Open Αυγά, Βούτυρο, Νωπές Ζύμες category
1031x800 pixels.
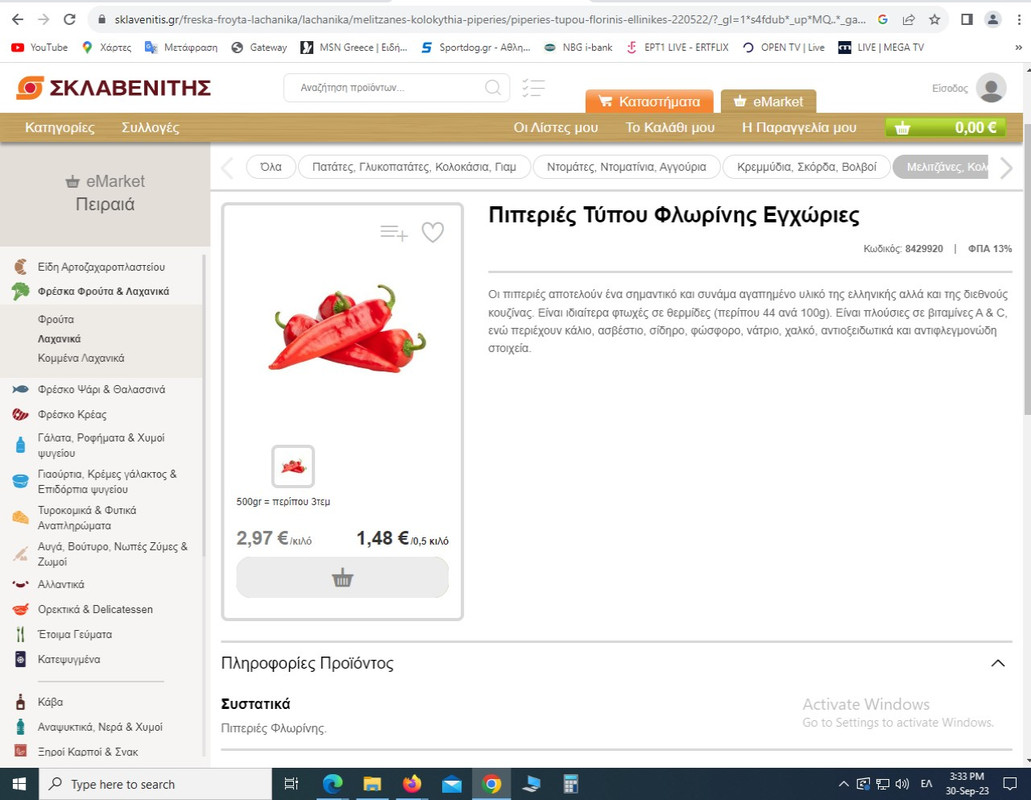pos(112,553)
